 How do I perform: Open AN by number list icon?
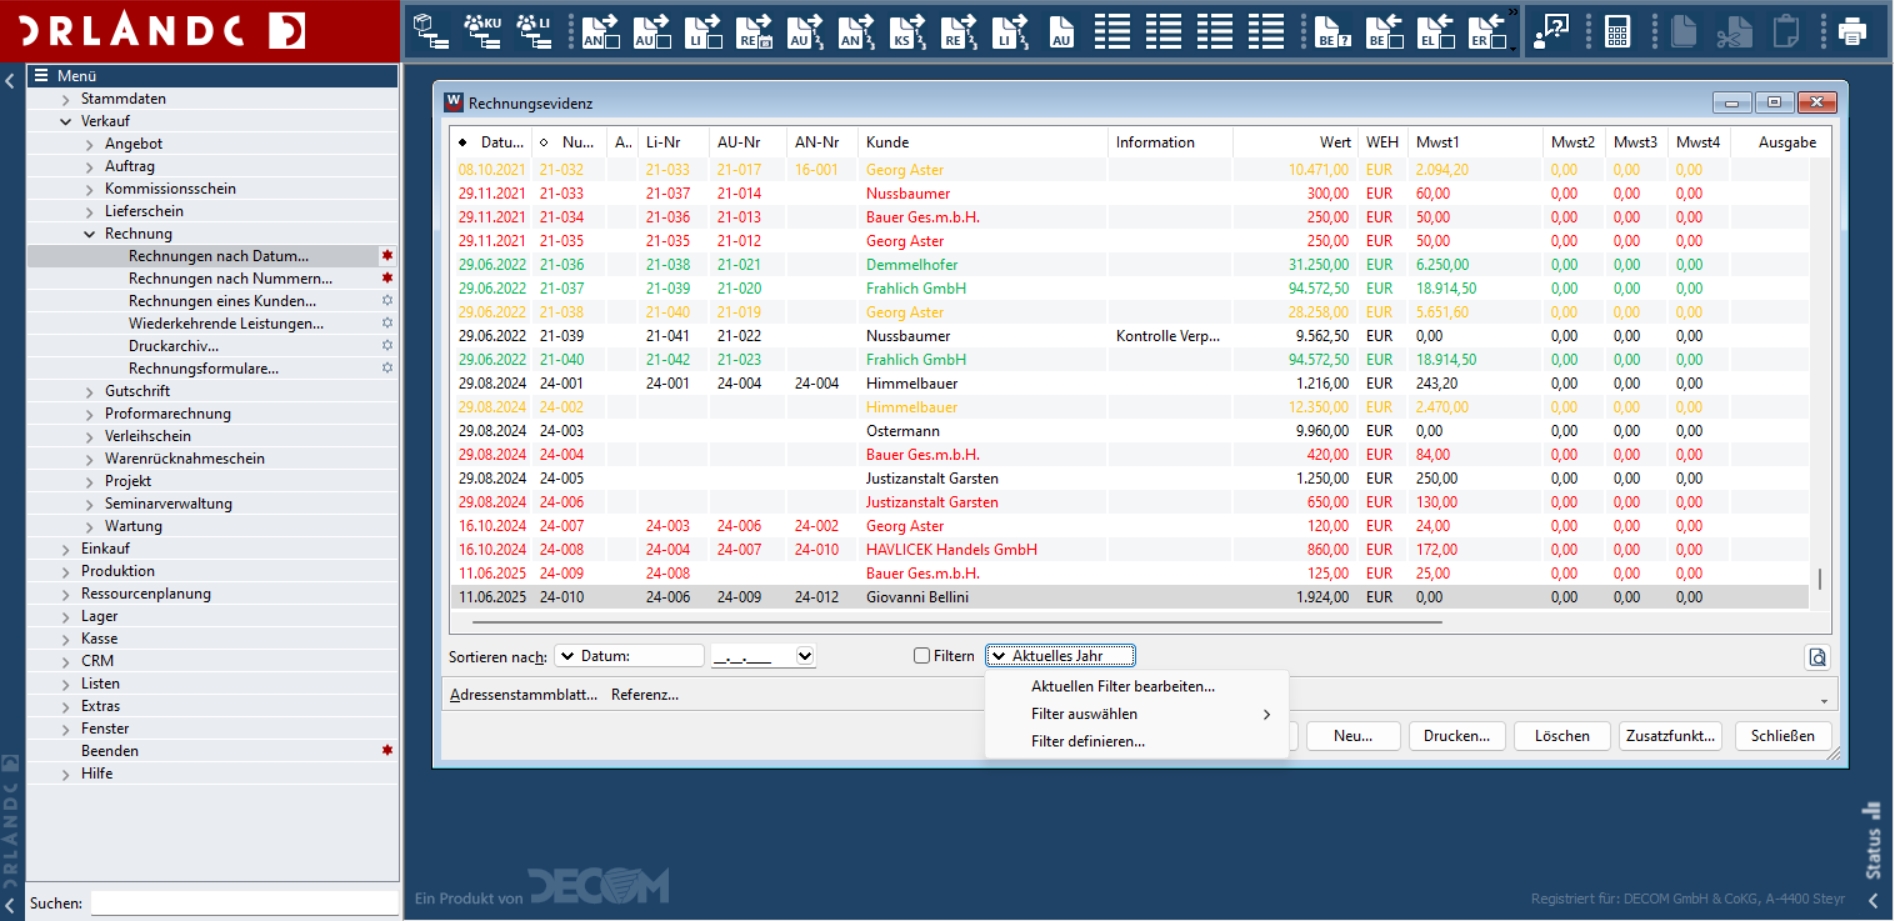pyautogui.click(x=856, y=31)
